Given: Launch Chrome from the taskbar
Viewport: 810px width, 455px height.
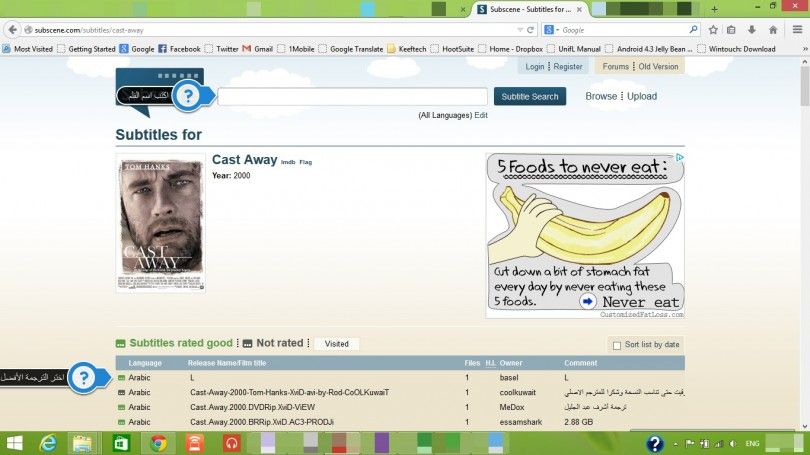Looking at the screenshot, I should coord(158,443).
